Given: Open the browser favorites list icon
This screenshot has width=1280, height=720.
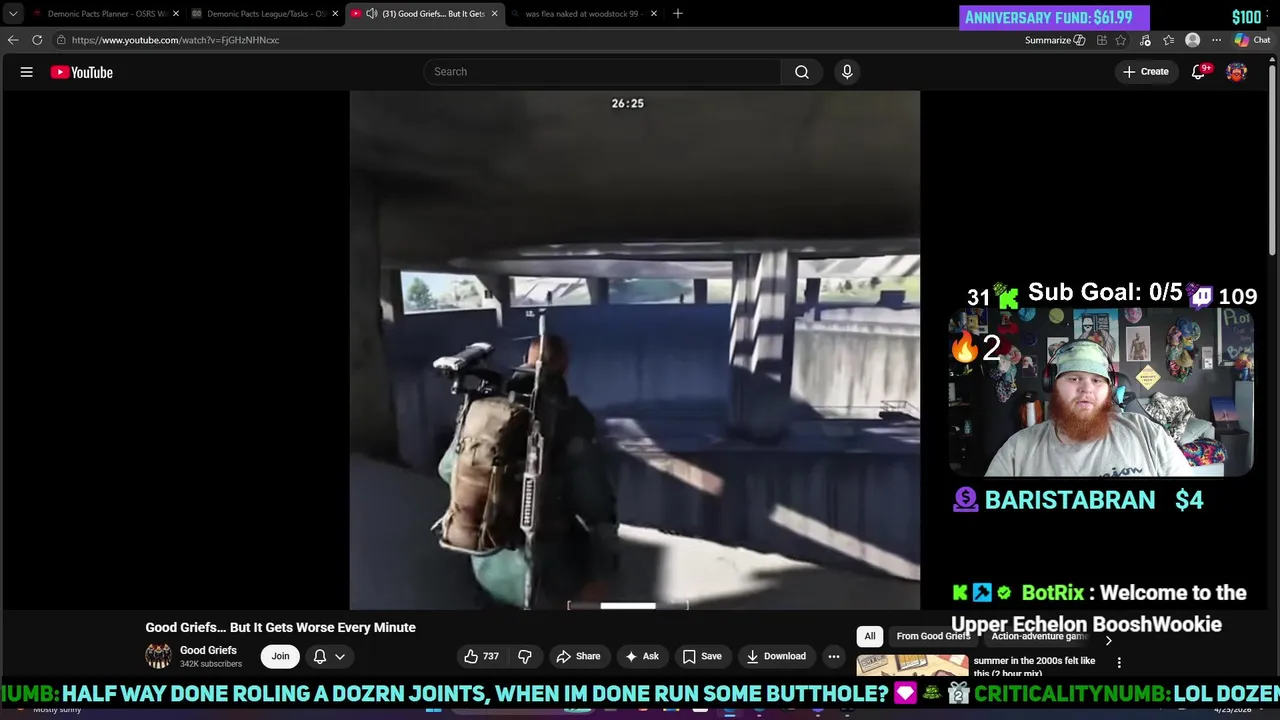Looking at the screenshot, I should [1168, 40].
